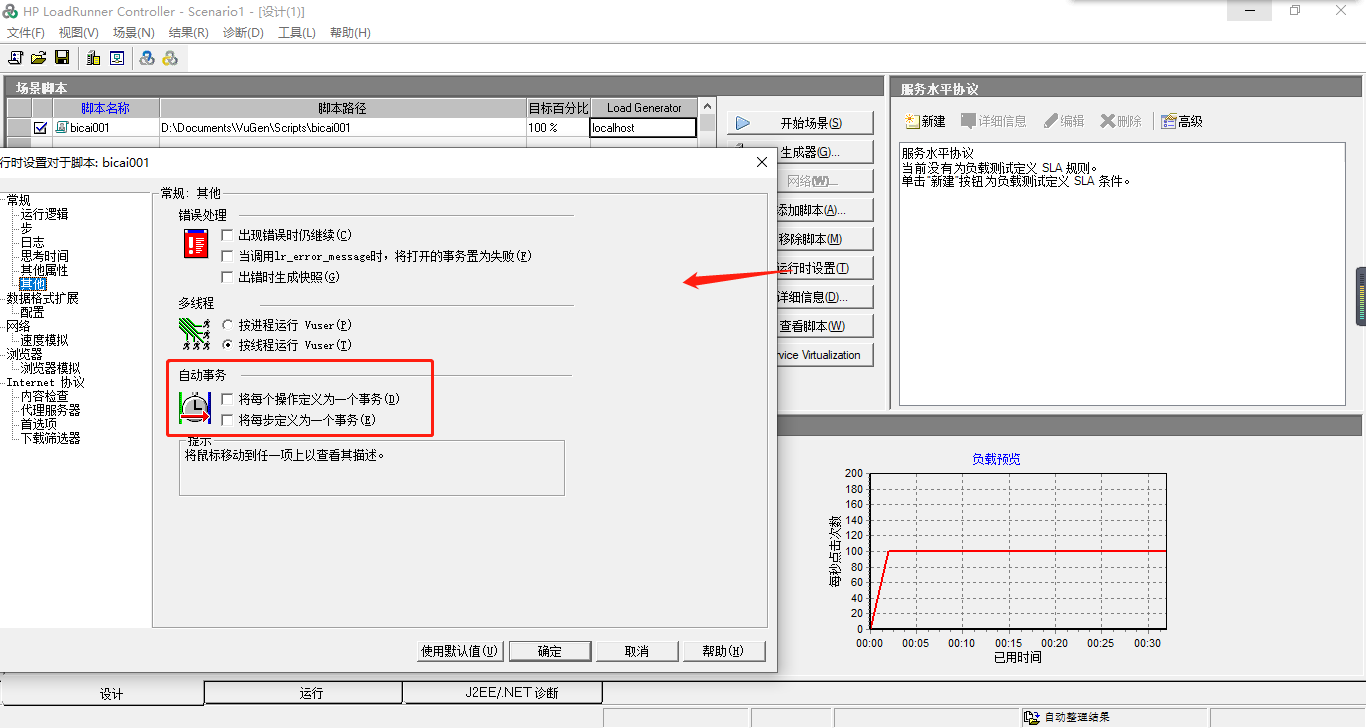Check 将每个操作定义为一个事务
The image size is (1366, 728).
(227, 398)
